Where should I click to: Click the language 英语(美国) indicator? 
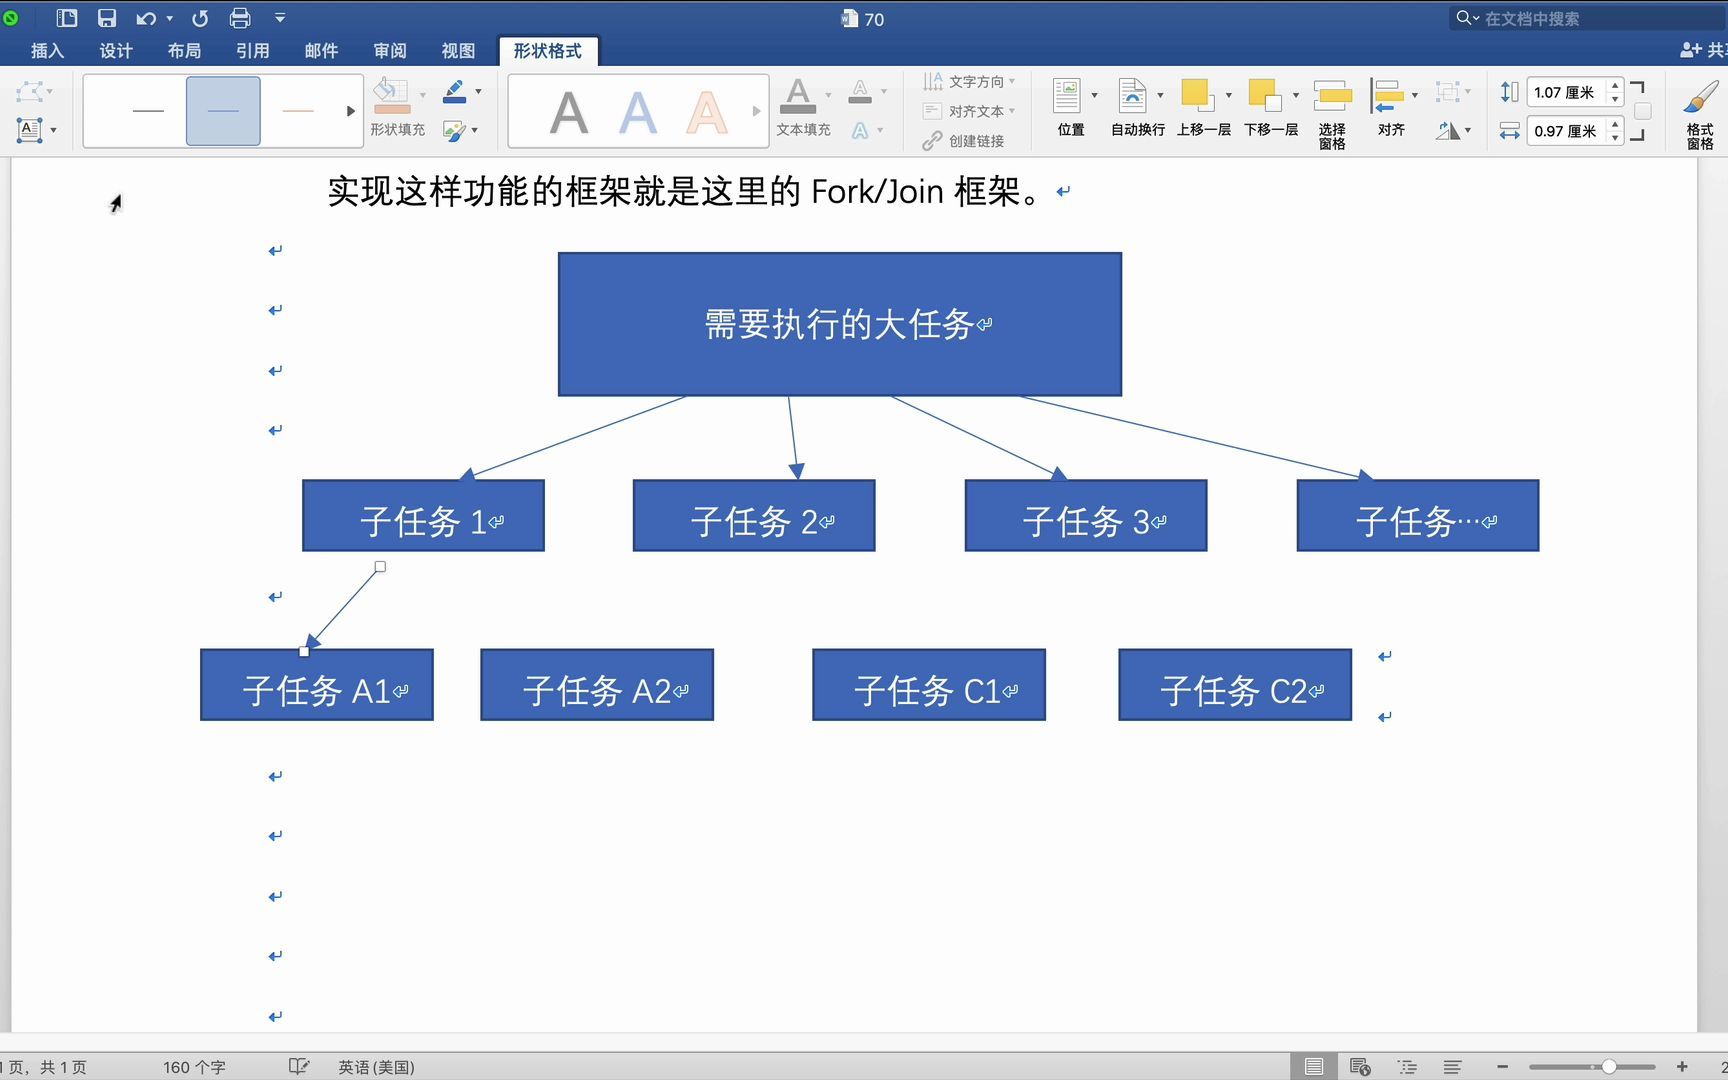(376, 1067)
